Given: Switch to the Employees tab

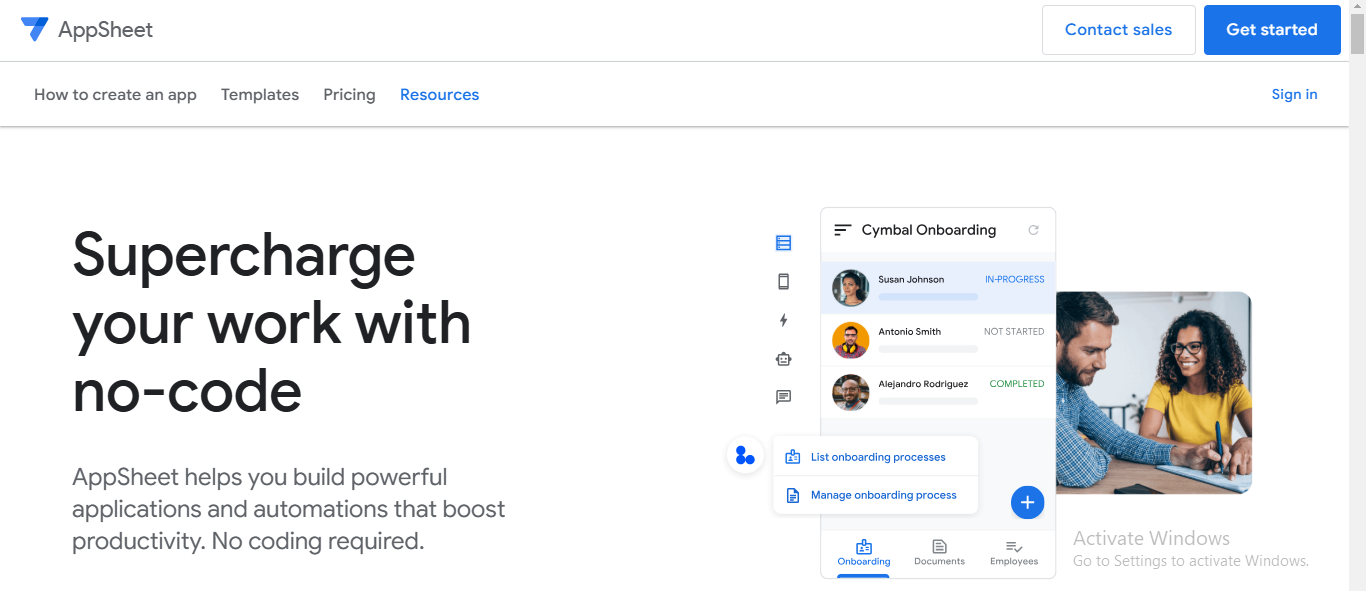Looking at the screenshot, I should tap(1013, 553).
